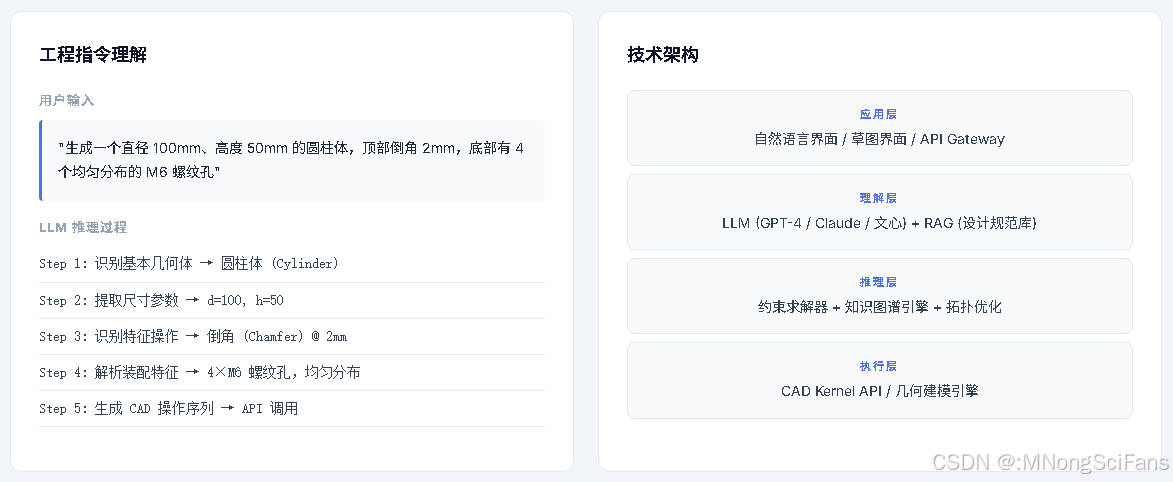Click Step 5 生成 CAD 操作序列 row
The height and width of the screenshot is (482, 1173).
tap(292, 409)
